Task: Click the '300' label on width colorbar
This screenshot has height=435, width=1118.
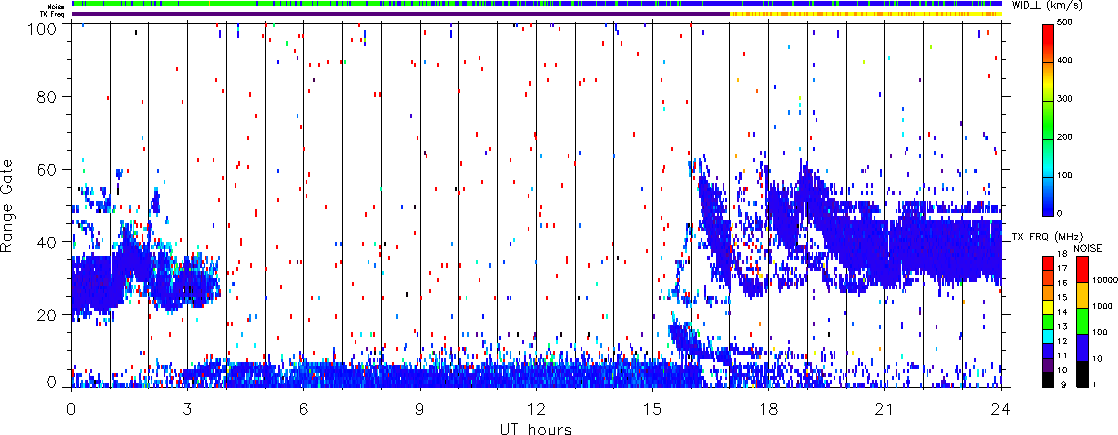Action: point(1065,98)
